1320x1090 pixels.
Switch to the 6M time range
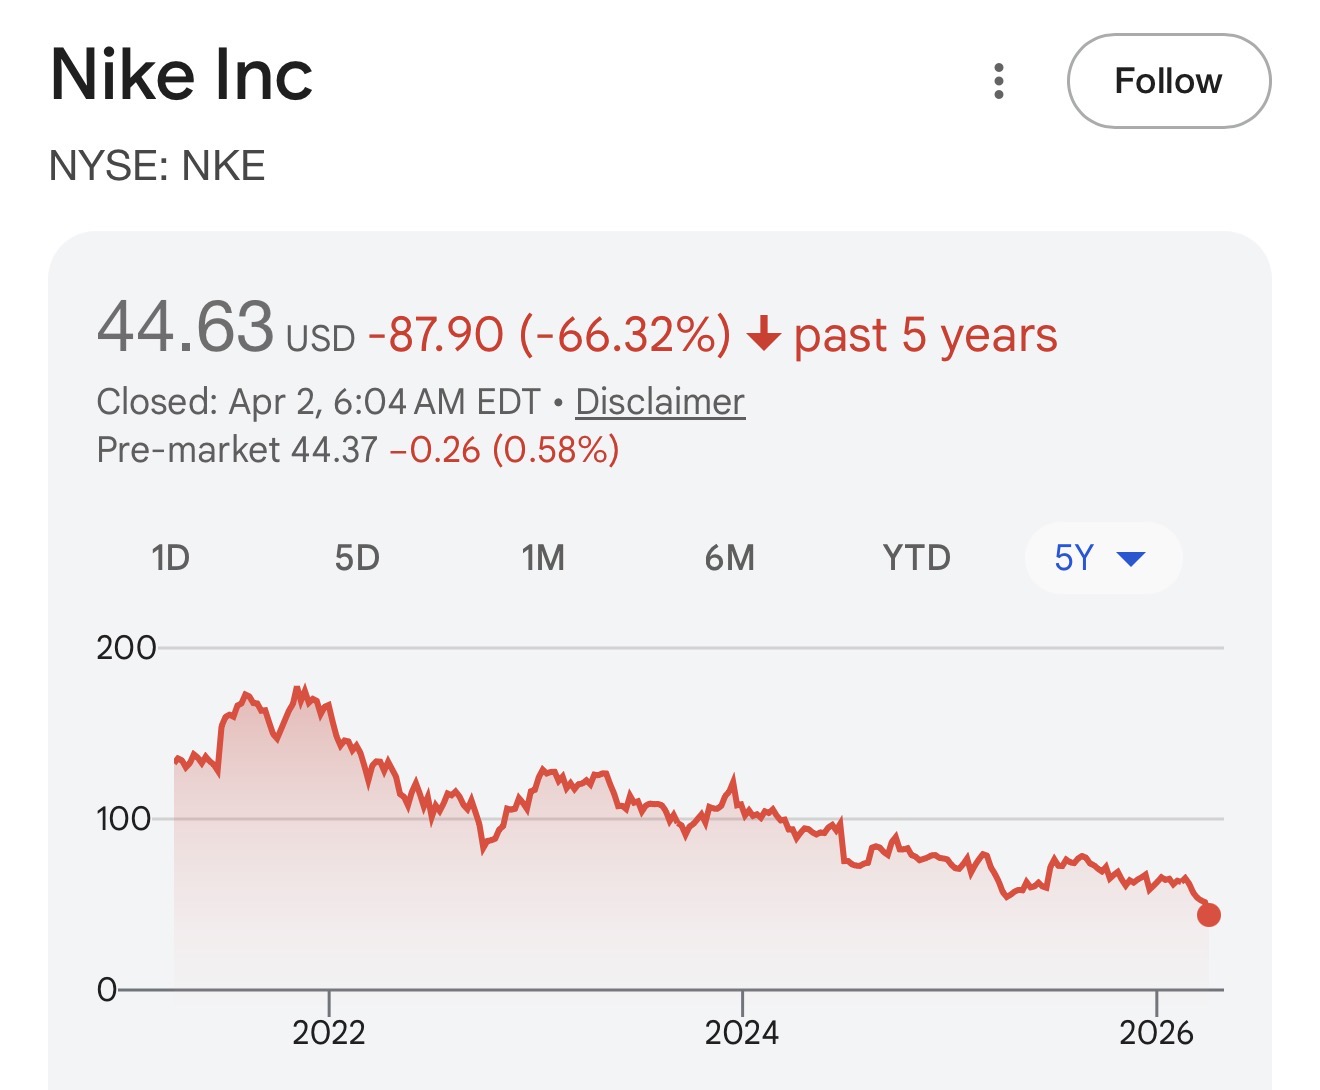730,557
